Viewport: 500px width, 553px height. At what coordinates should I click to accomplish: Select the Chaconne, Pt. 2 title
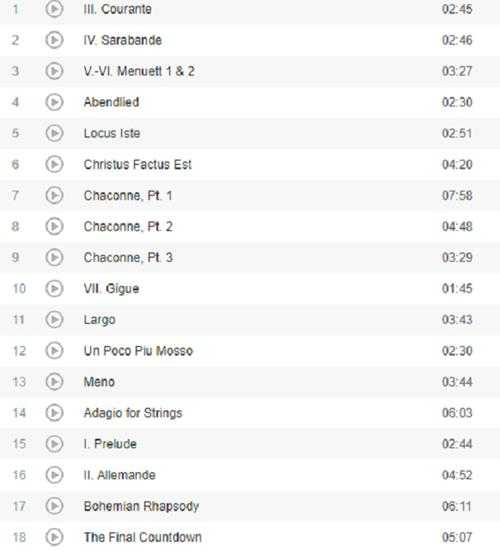pos(128,226)
